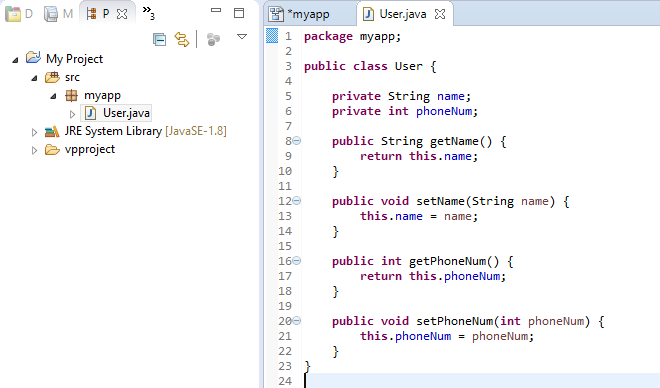The height and width of the screenshot is (388, 660).
Task: Collapse the setPhoneNum method fold marker
Action: (x=297, y=321)
